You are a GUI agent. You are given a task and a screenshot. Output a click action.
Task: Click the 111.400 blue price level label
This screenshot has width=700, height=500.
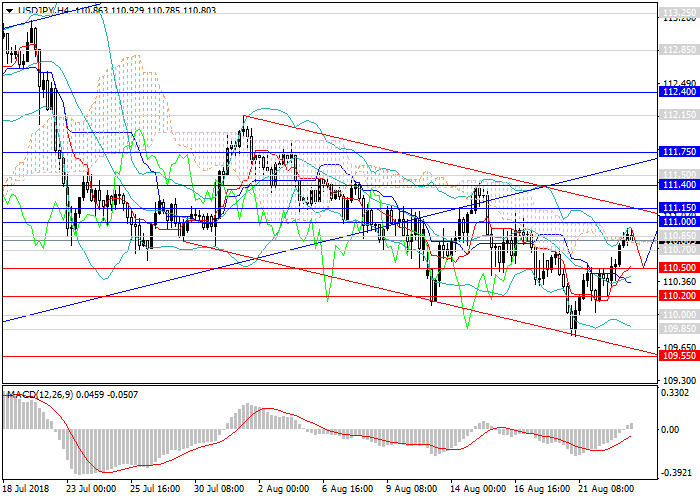[678, 185]
